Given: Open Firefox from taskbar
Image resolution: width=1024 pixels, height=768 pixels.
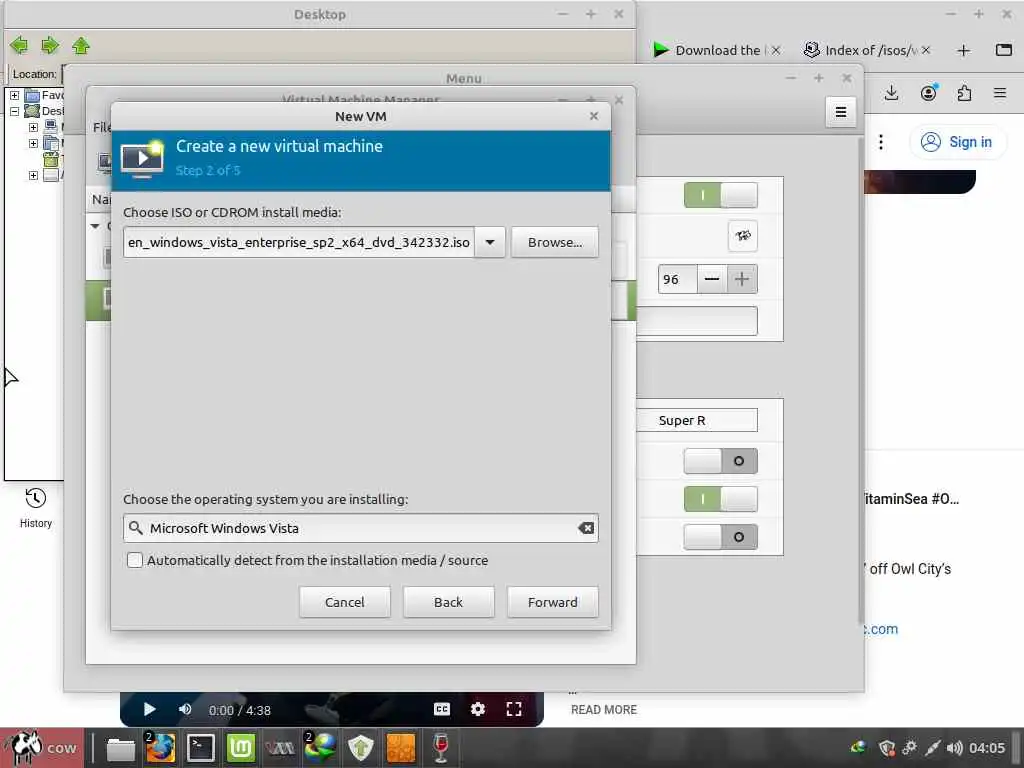Looking at the screenshot, I should [161, 748].
